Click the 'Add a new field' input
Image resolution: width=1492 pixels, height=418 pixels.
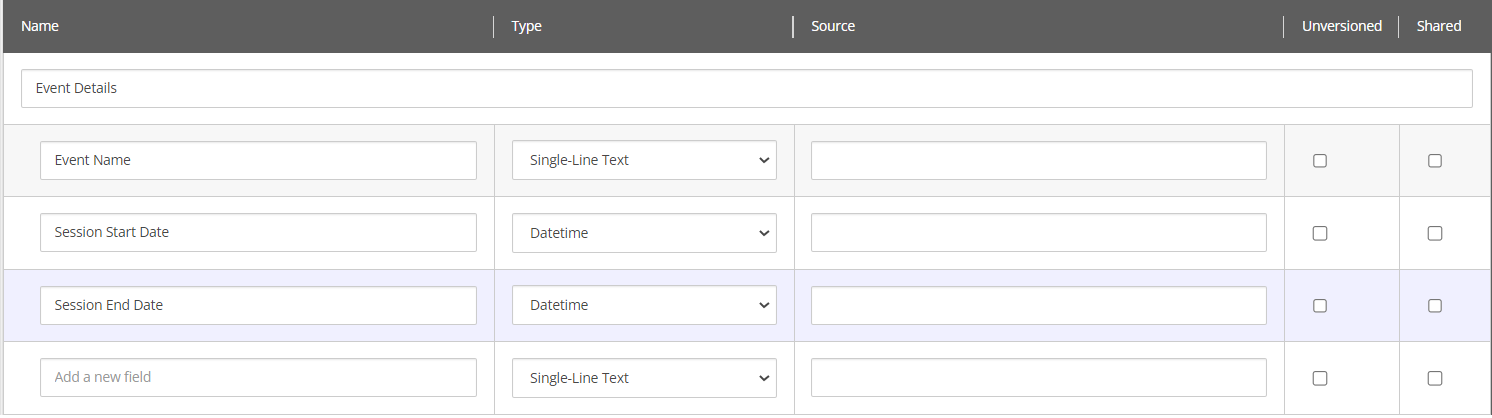258,378
